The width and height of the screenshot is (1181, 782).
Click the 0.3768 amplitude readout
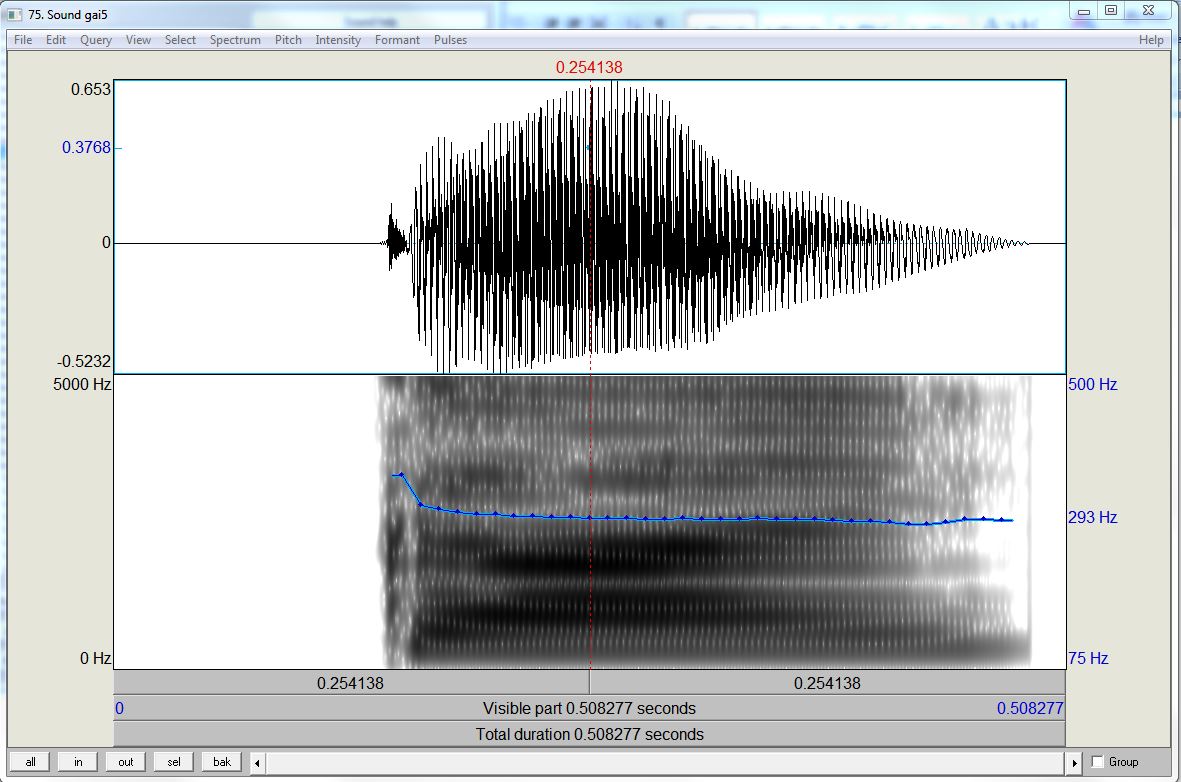(86, 148)
